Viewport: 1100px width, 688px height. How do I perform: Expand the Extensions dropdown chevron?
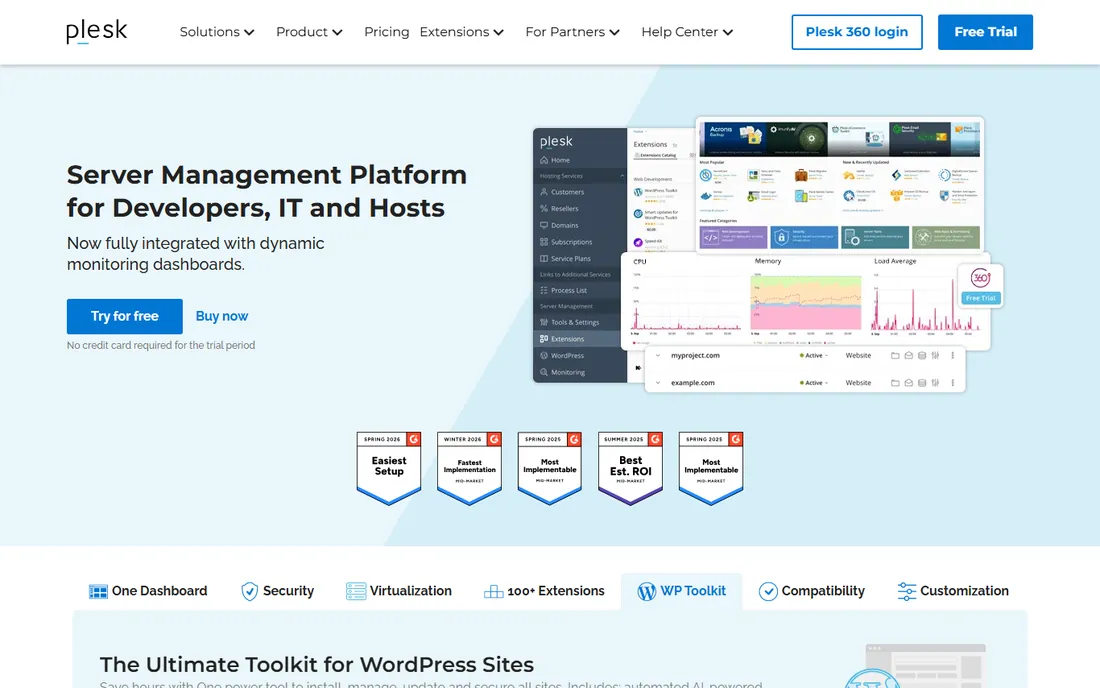[499, 32]
